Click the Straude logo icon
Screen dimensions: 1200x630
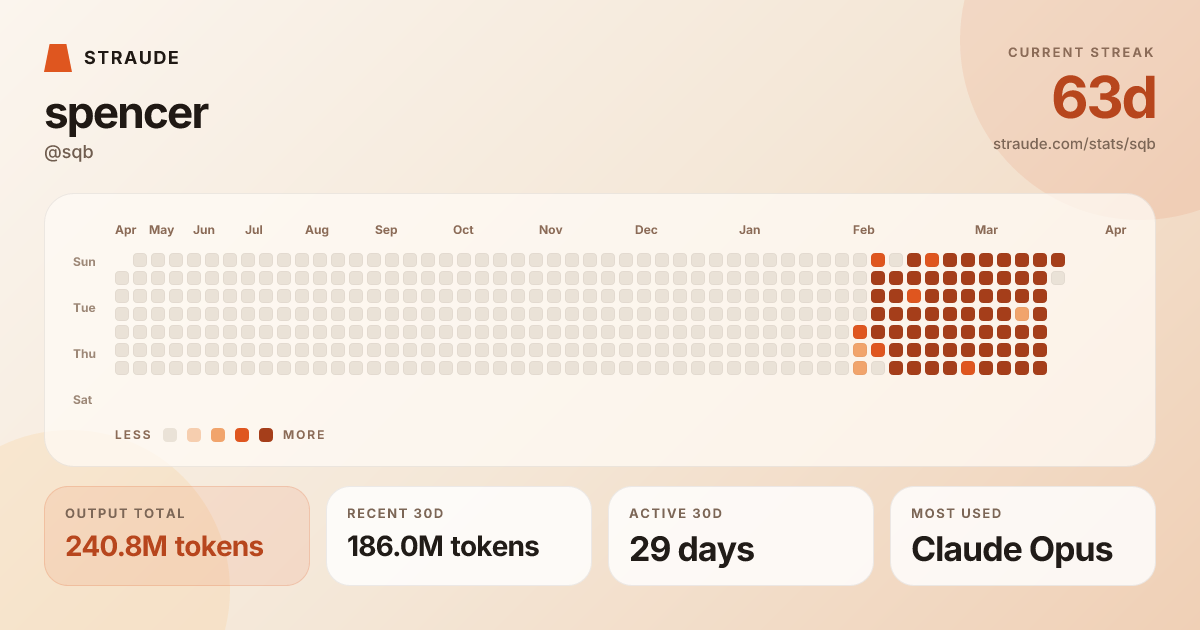[58, 58]
